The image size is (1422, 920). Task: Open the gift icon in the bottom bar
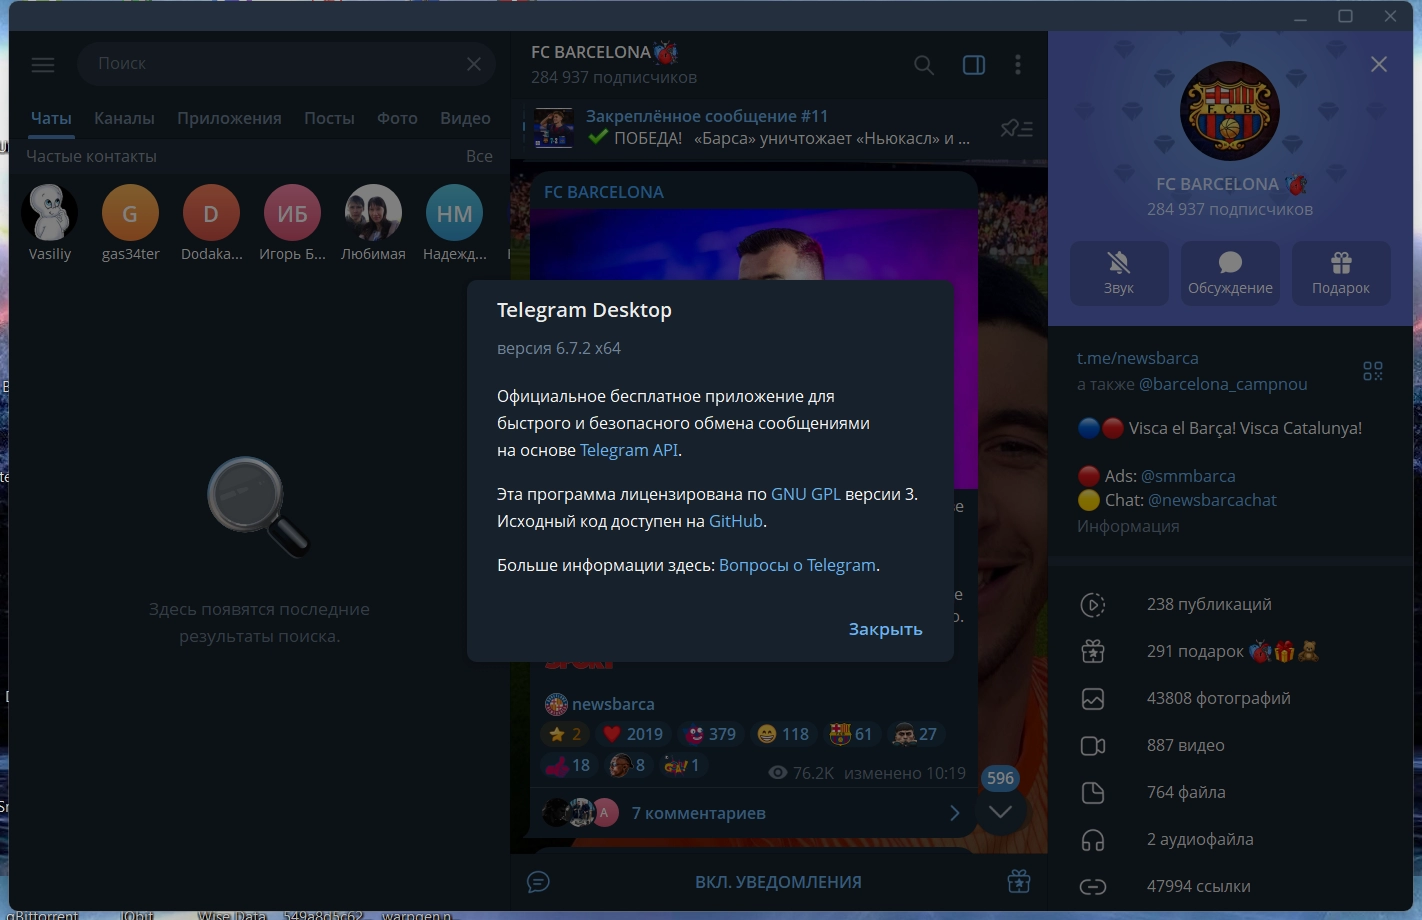tap(1019, 882)
